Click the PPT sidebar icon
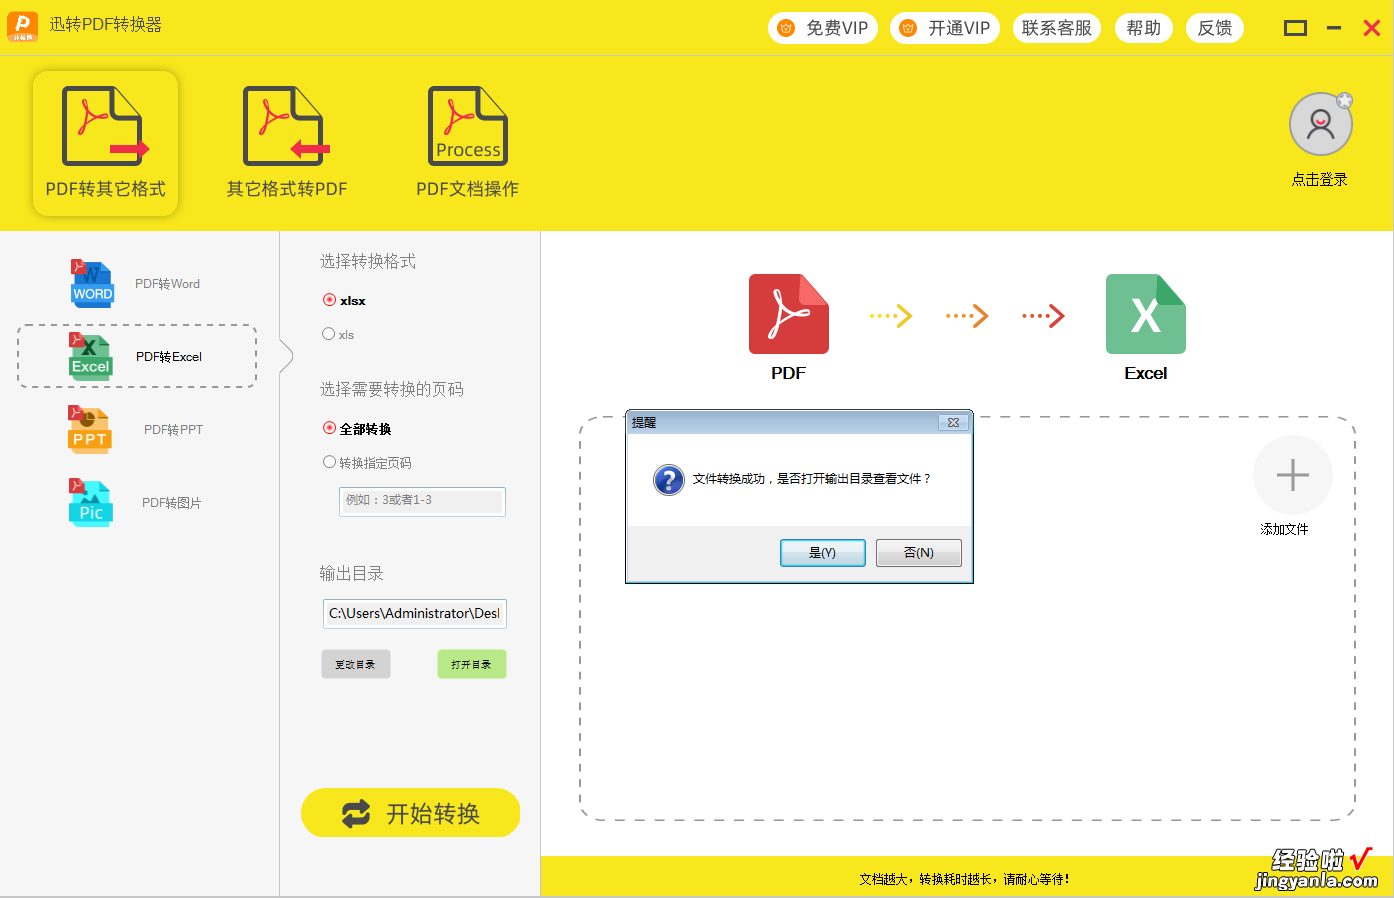The height and width of the screenshot is (898, 1394). click(x=89, y=429)
